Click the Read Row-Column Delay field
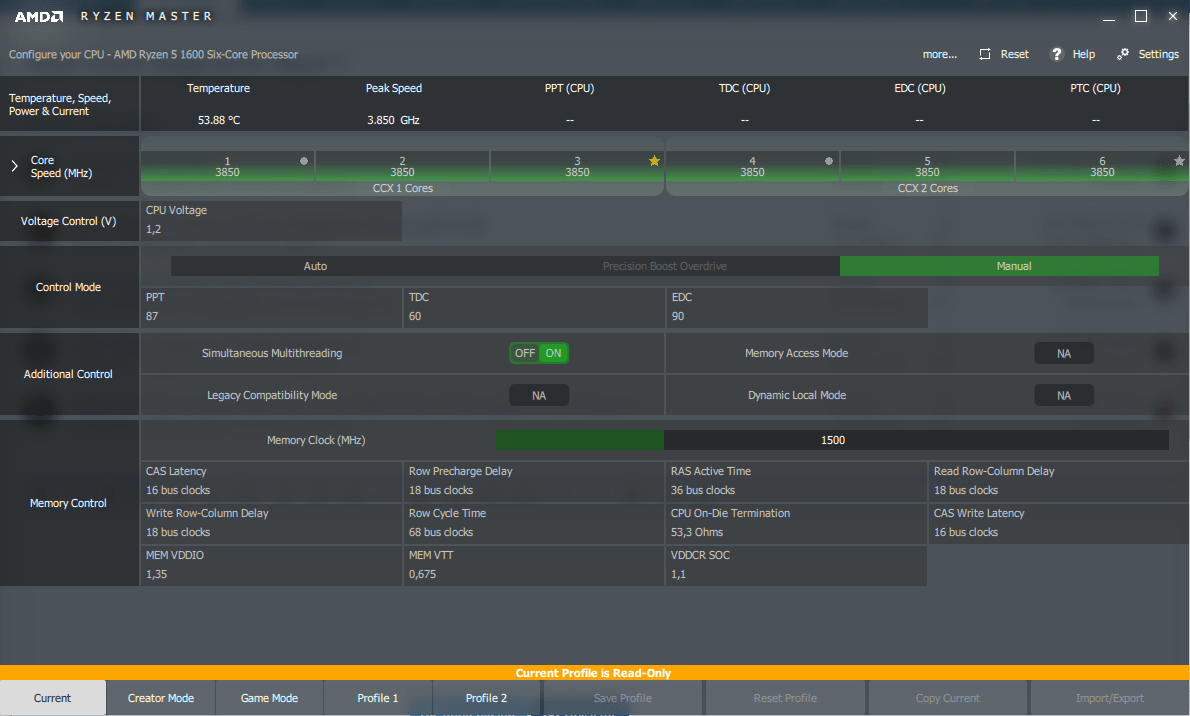The height and width of the screenshot is (716, 1190). pos(1059,481)
